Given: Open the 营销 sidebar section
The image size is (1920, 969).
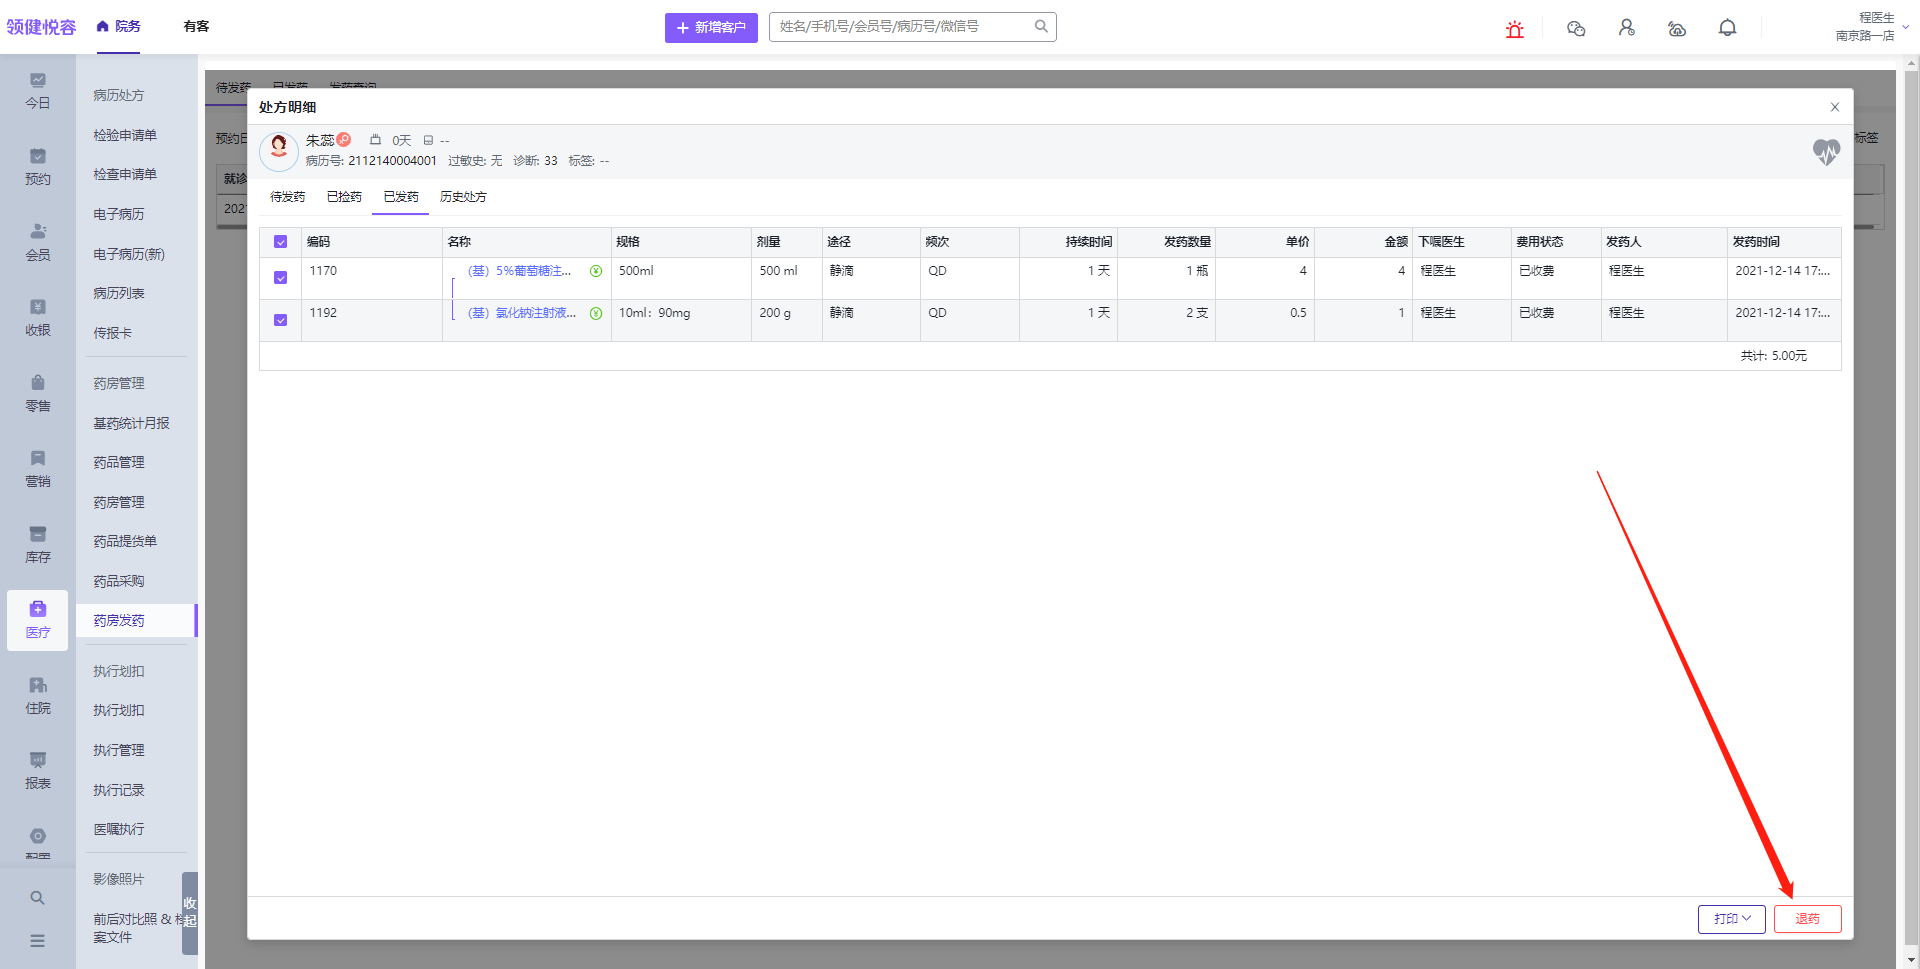Looking at the screenshot, I should click(x=38, y=470).
